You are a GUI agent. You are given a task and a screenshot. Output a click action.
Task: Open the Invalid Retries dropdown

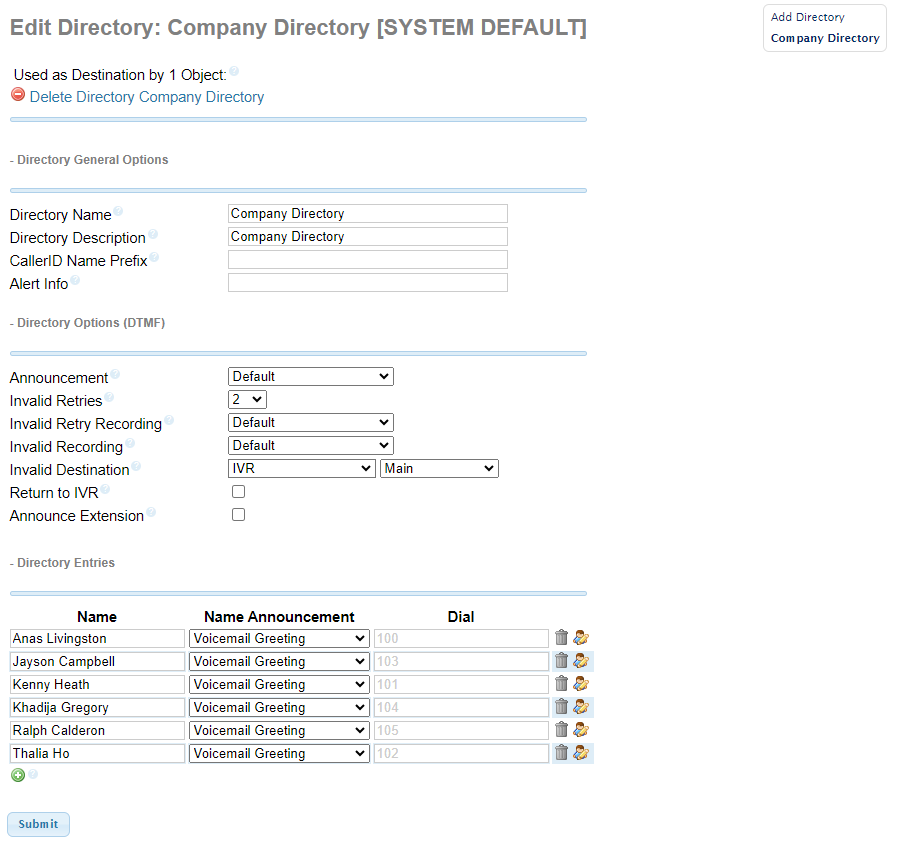(246, 398)
